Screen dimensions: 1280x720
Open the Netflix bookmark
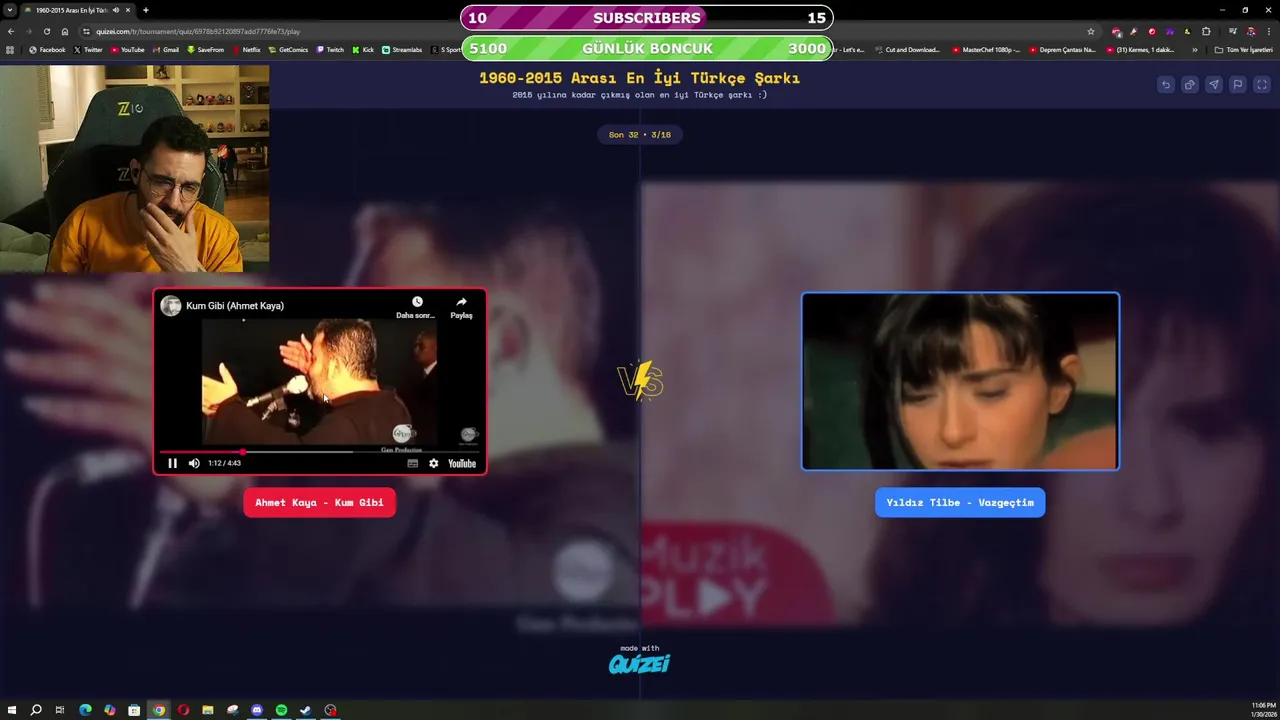pyautogui.click(x=247, y=49)
